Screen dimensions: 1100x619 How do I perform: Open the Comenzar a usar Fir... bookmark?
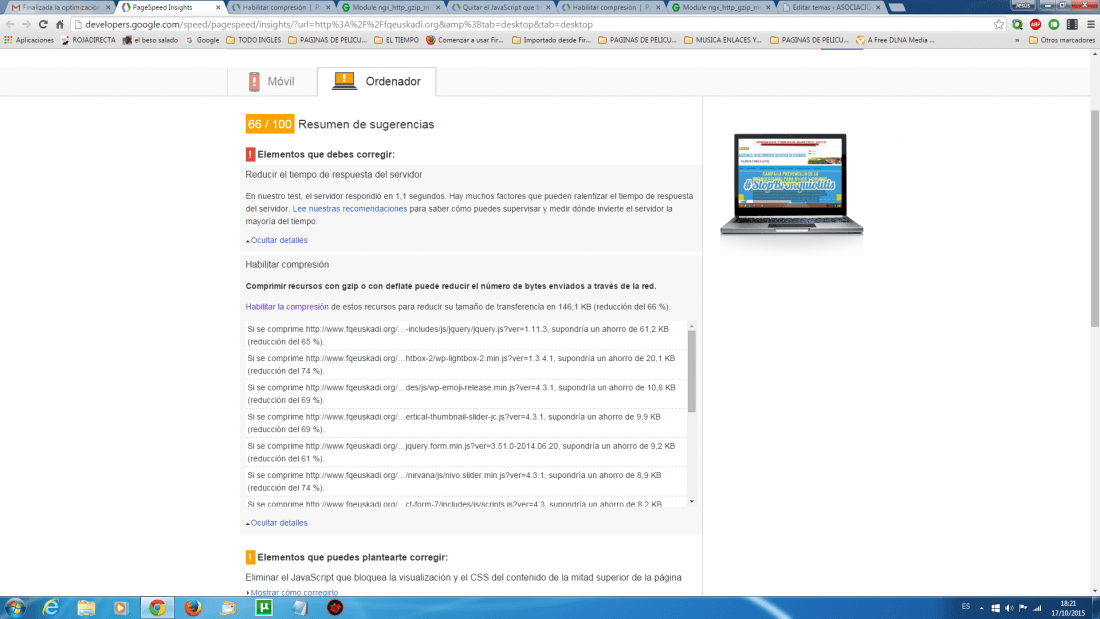pos(464,40)
